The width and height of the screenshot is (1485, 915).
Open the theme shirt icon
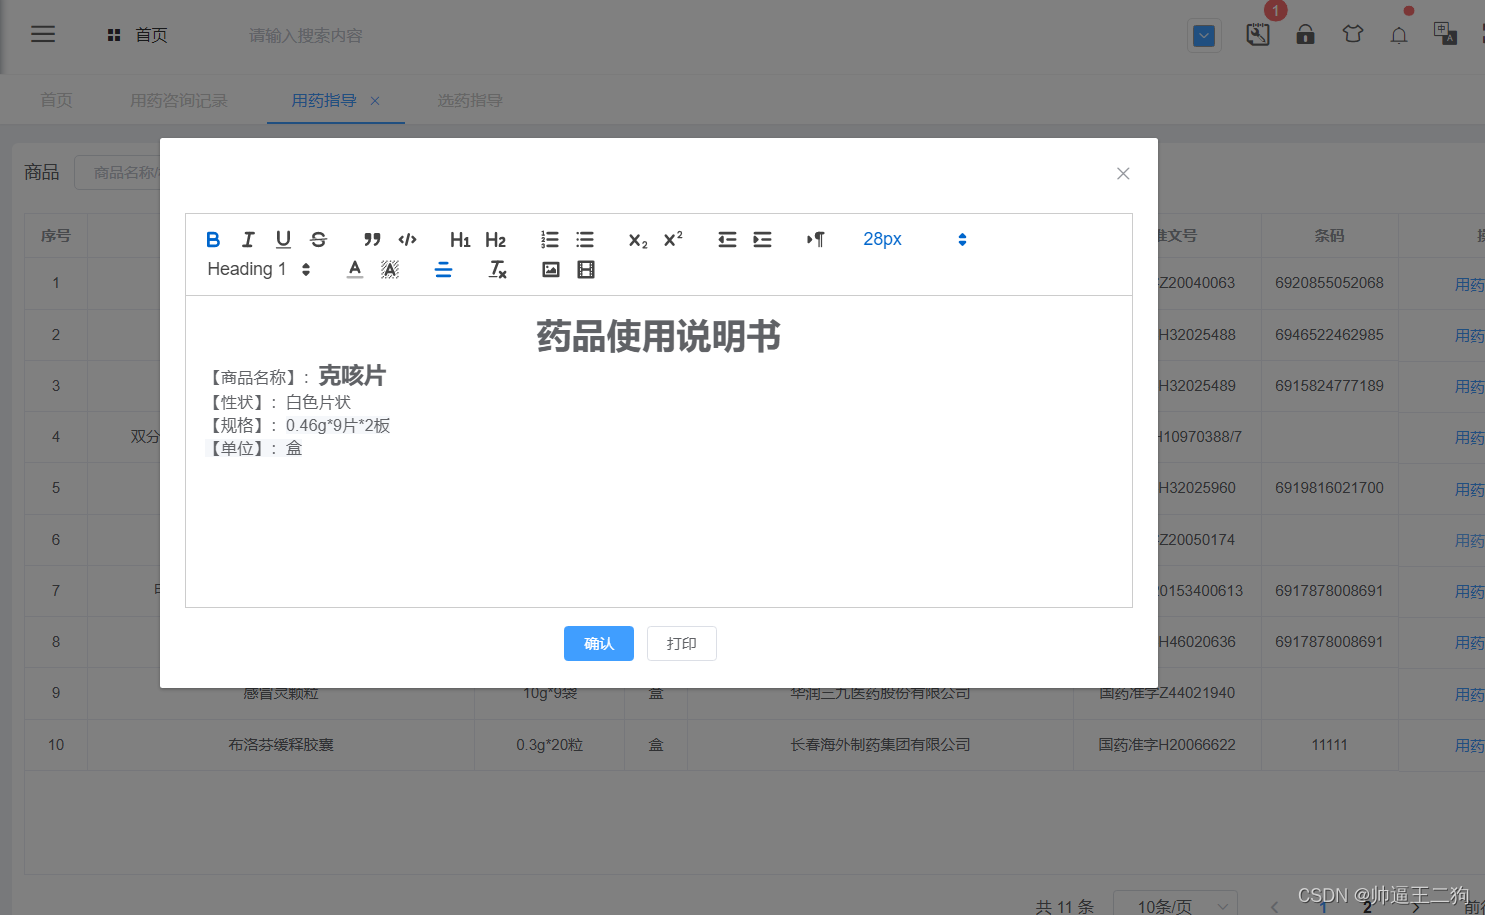[1353, 34]
